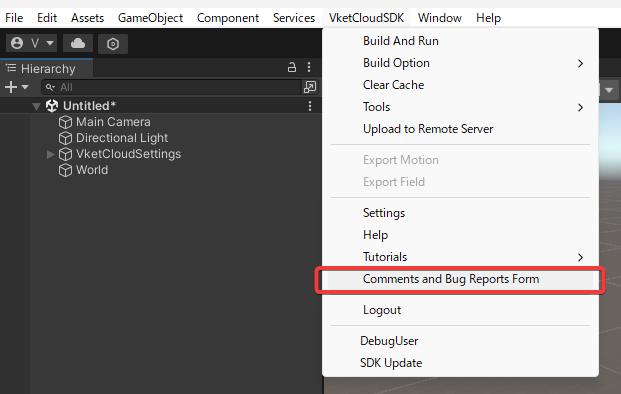The height and width of the screenshot is (394, 621).
Task: Click the scene search popup icon
Action: click(310, 87)
